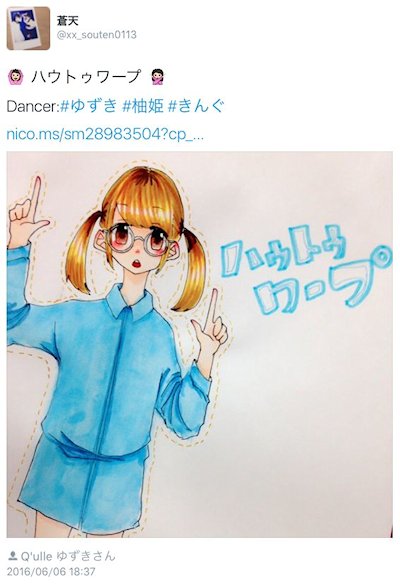Click the 2016/06/06 18:37 timestamp

(x=51, y=571)
